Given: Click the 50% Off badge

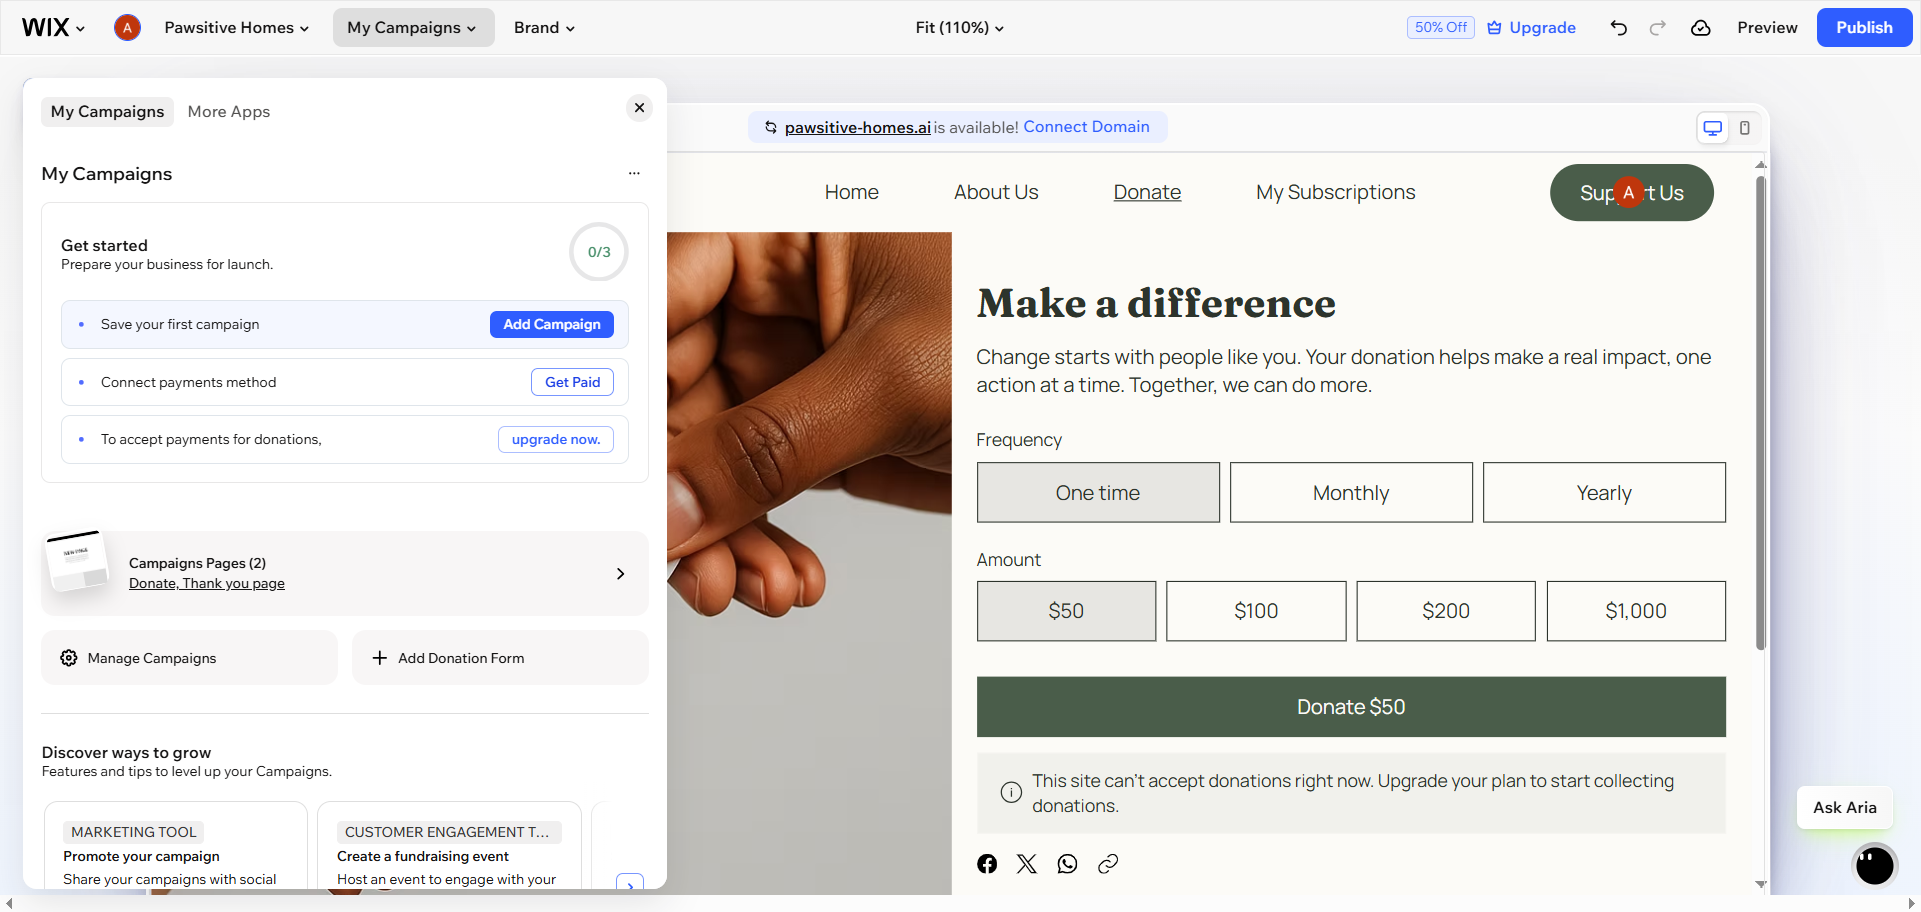Looking at the screenshot, I should click(x=1440, y=28).
